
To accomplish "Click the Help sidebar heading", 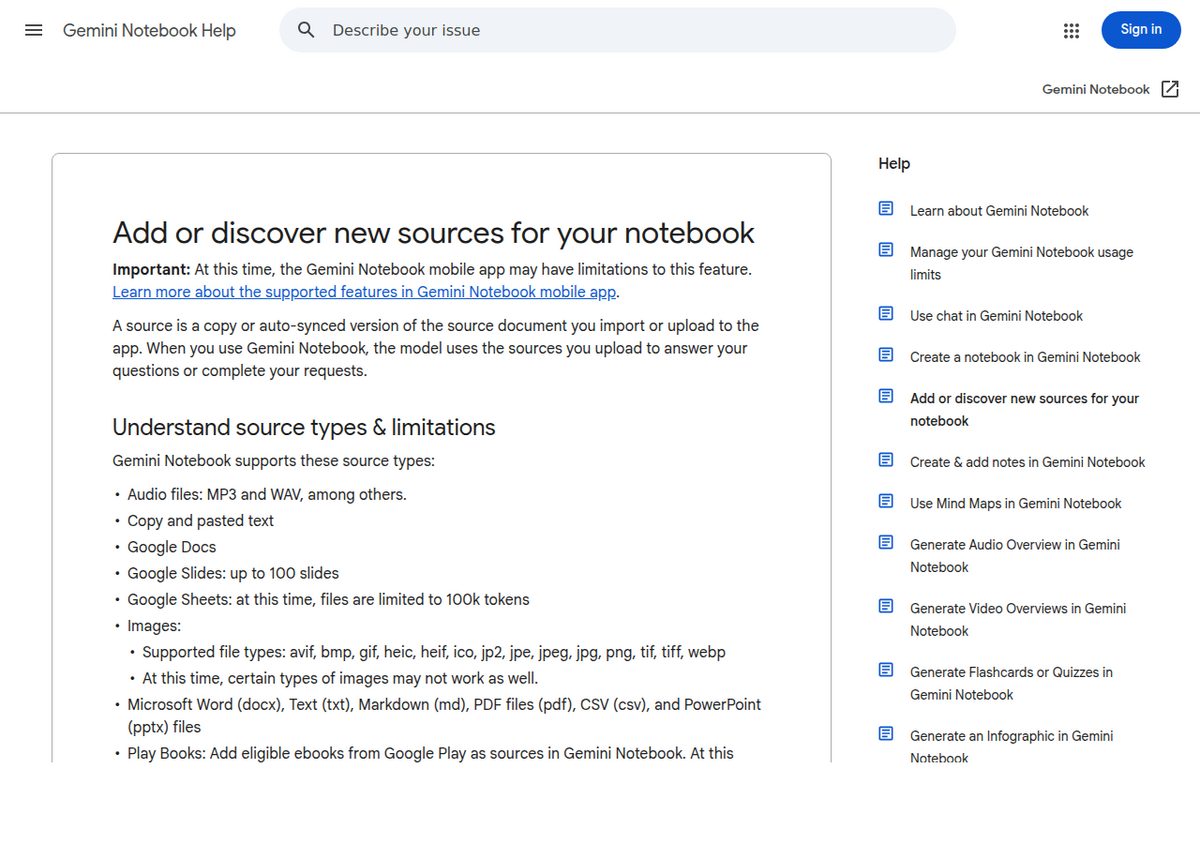I will (x=894, y=163).
